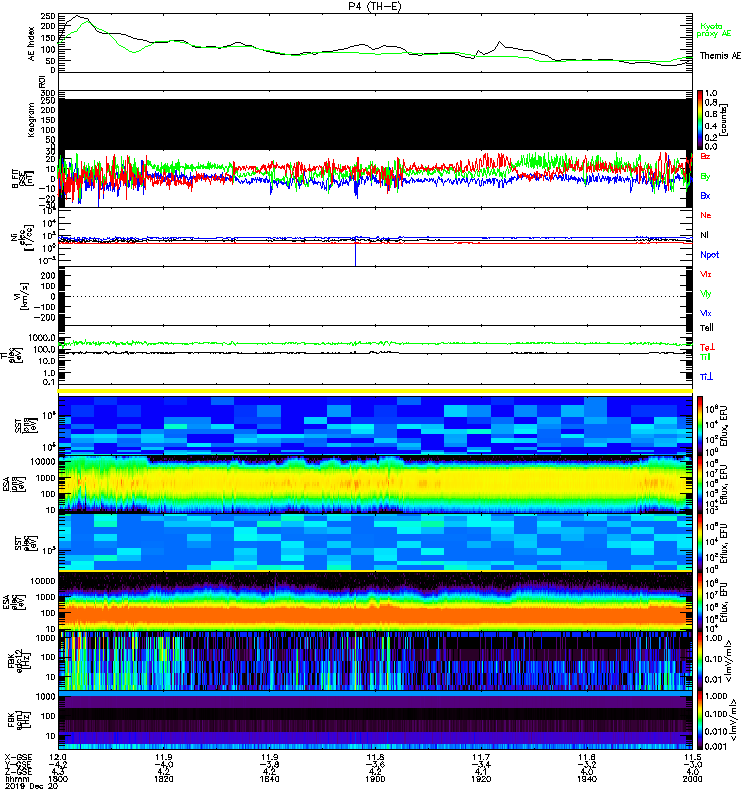Click the 1920 time tick label
Image resolution: width=750 pixels, height=800 pixels.
click(x=481, y=779)
